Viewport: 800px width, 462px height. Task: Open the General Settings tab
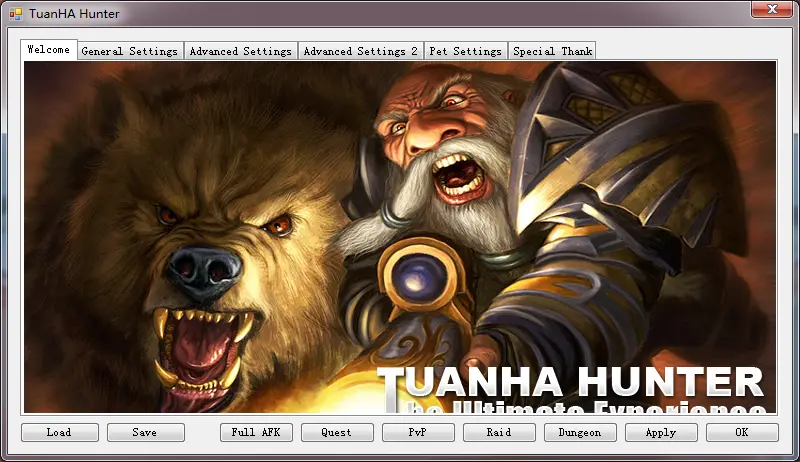[x=130, y=51]
